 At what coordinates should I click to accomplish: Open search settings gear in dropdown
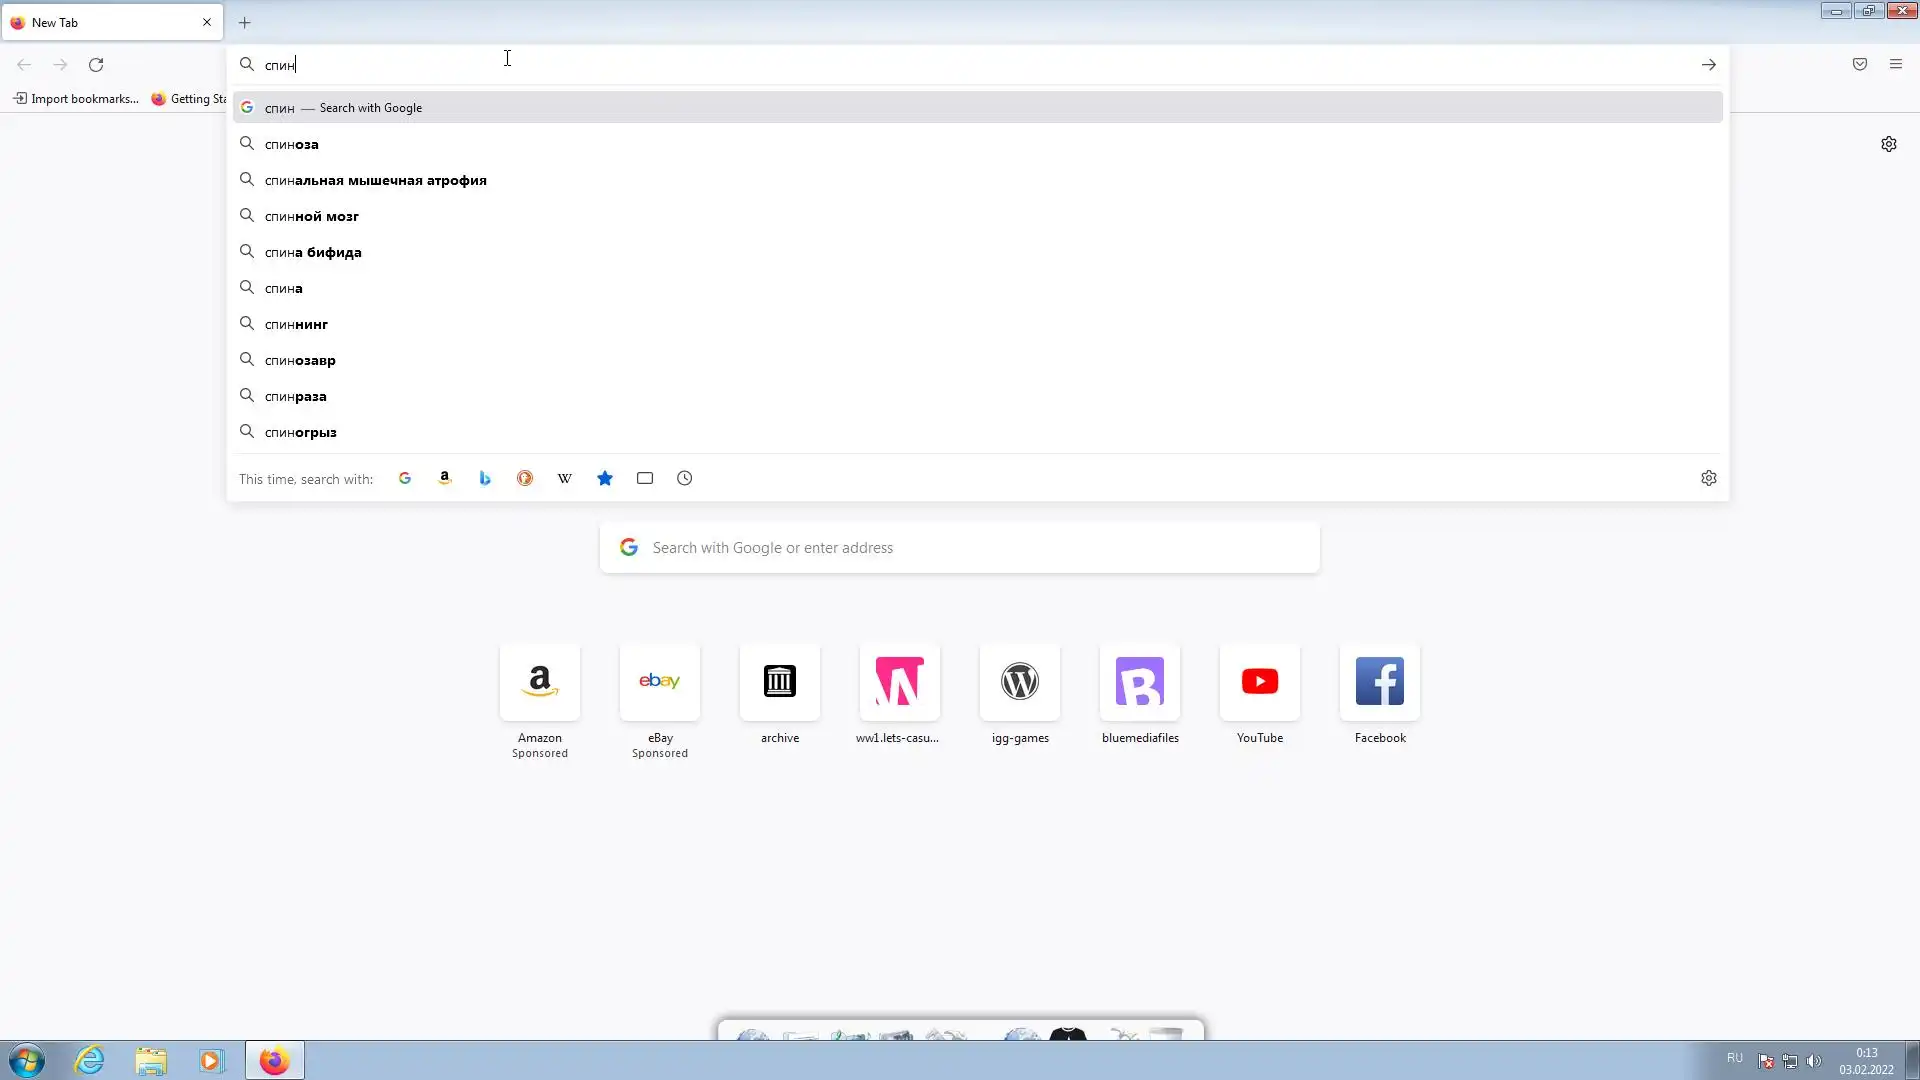(x=1709, y=478)
